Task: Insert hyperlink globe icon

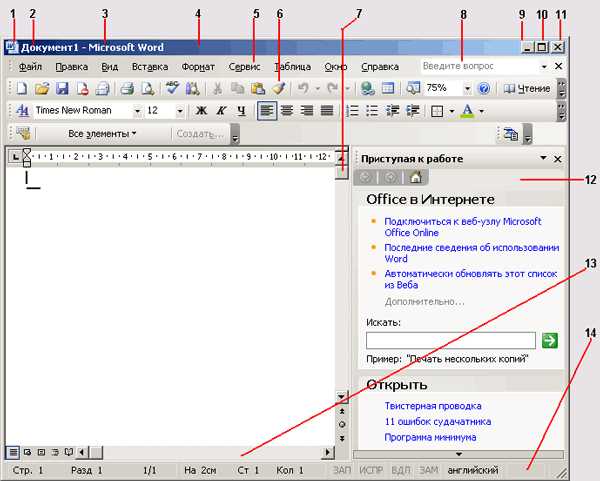Action: click(367, 89)
